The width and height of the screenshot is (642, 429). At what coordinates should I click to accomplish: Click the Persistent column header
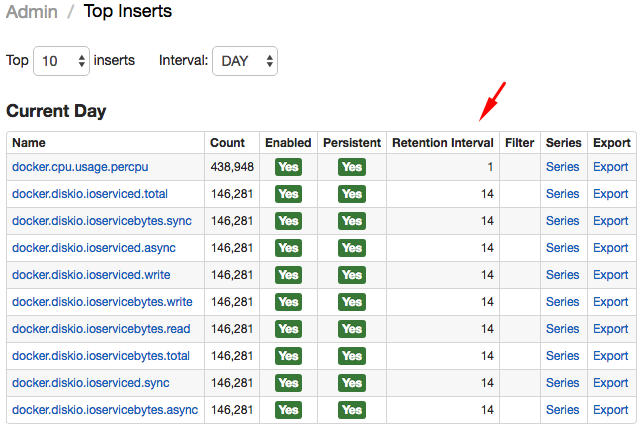coord(352,143)
